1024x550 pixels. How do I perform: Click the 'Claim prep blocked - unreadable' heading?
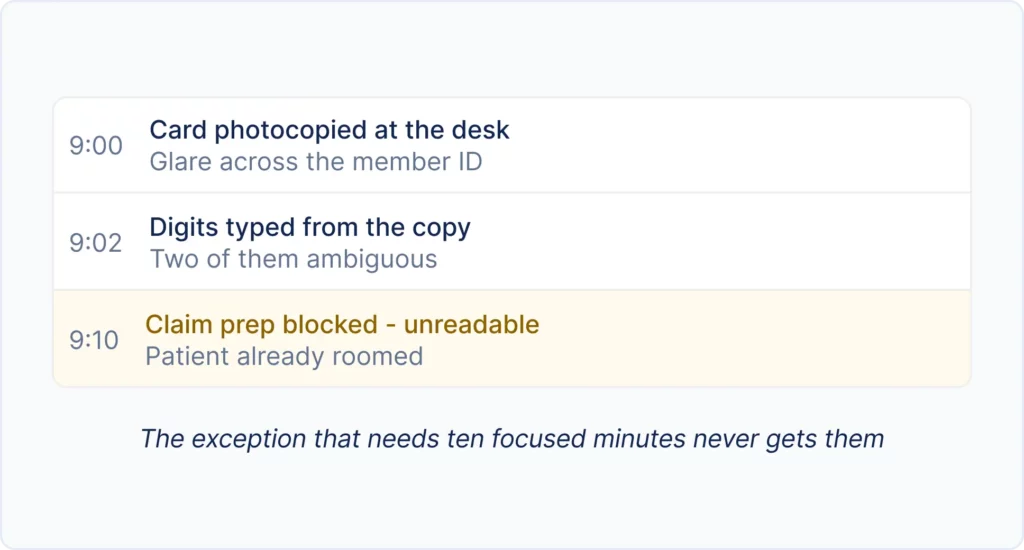[x=342, y=325]
